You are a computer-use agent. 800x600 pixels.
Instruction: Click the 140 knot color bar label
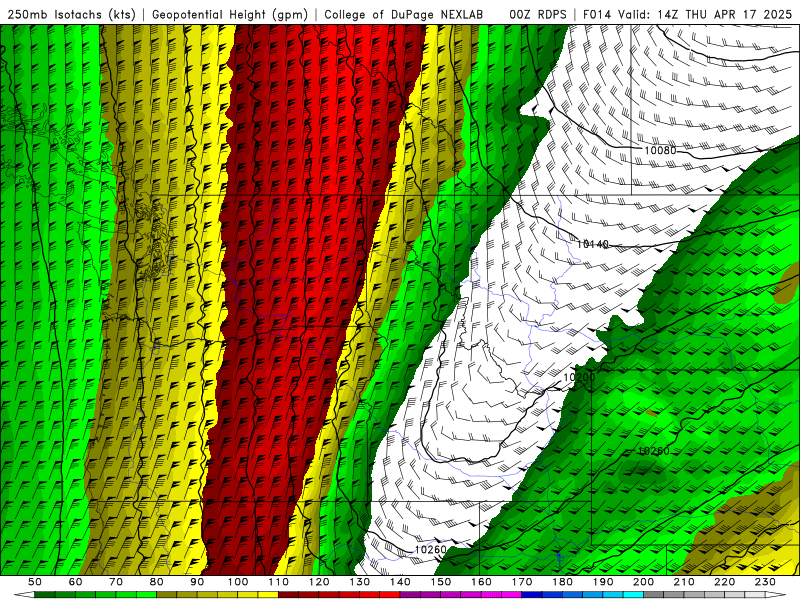click(400, 582)
